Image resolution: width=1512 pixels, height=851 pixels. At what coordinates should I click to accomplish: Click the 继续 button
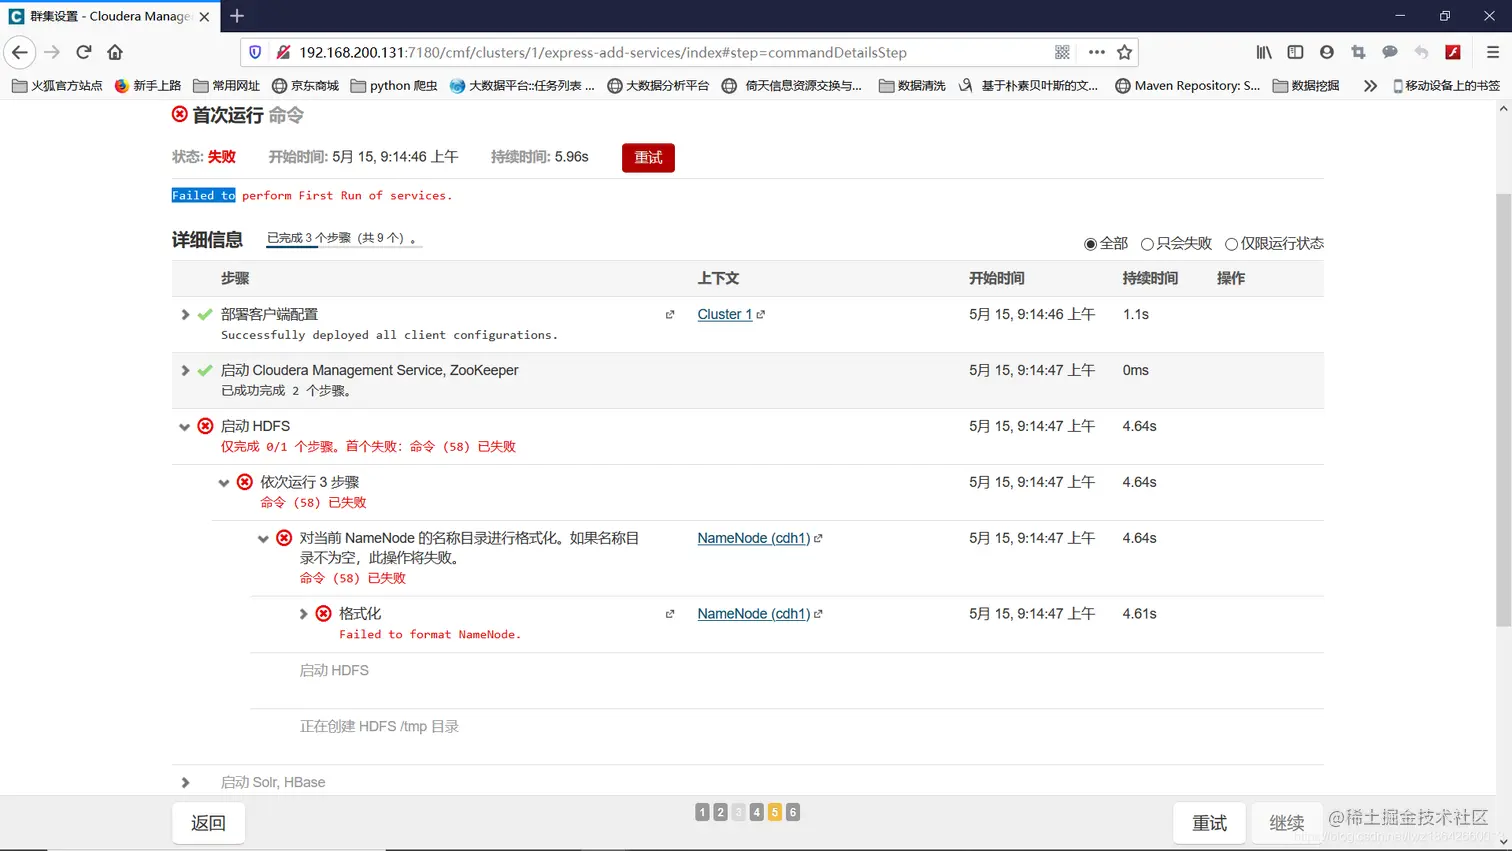click(1286, 823)
